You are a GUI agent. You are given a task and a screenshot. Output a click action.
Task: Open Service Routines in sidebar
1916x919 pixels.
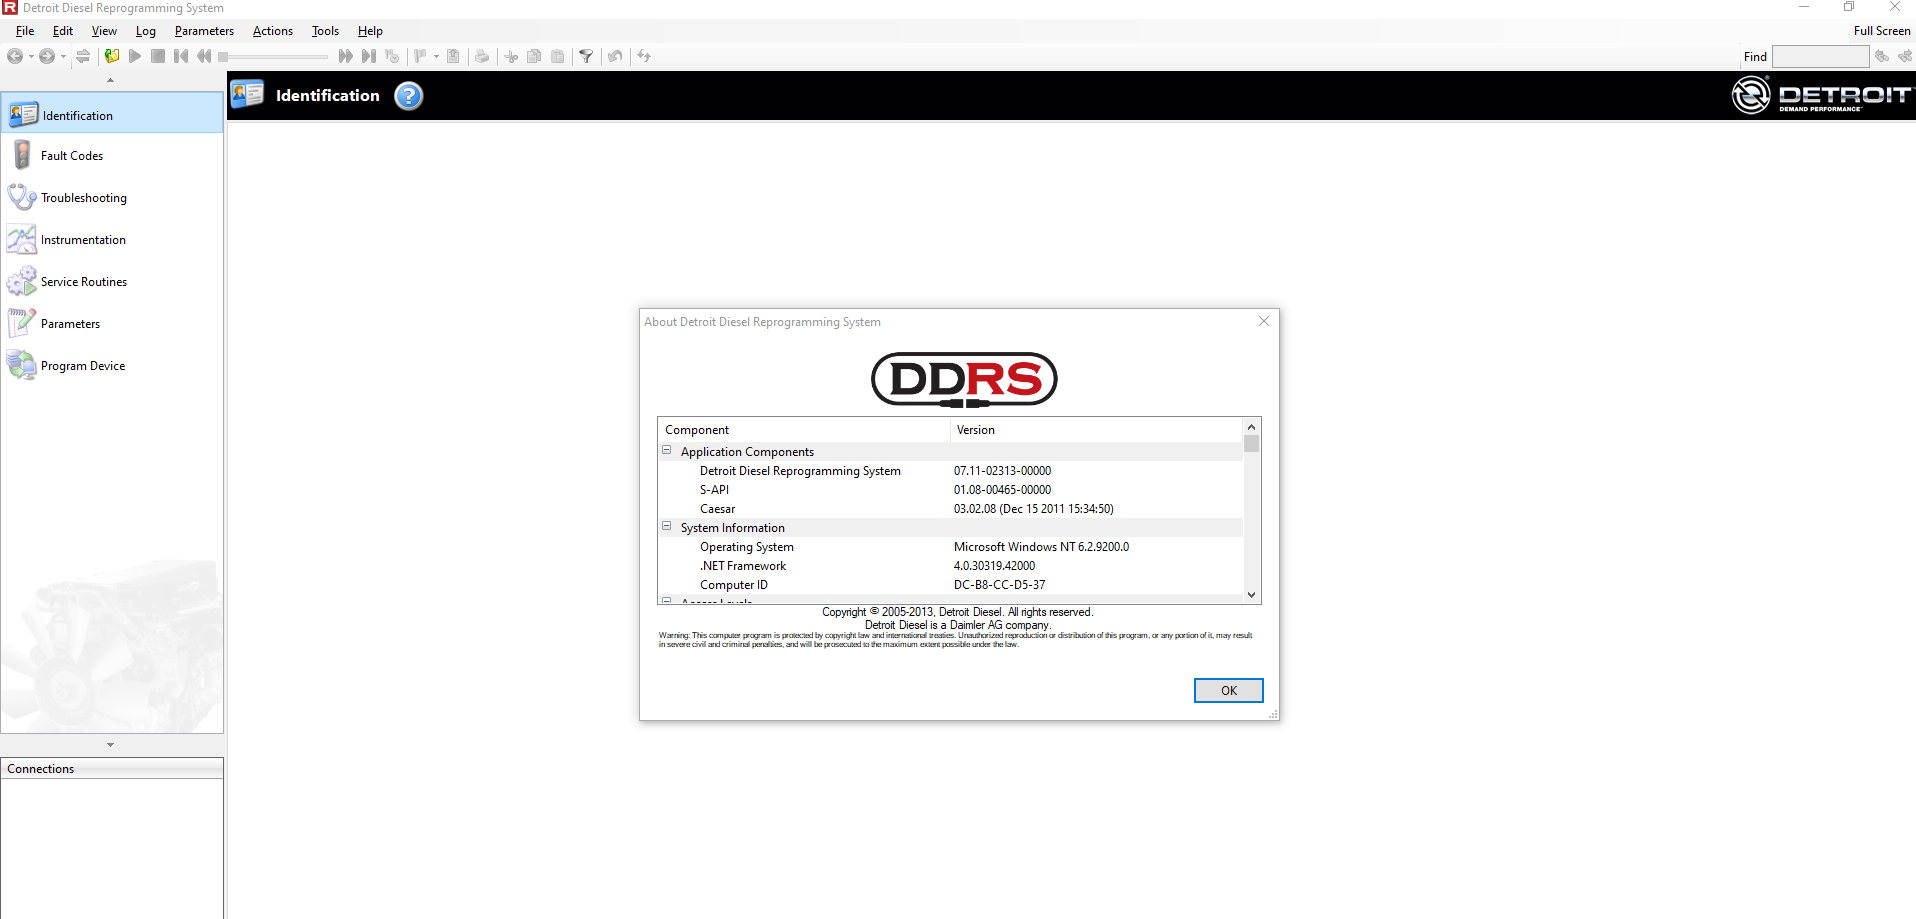(x=83, y=282)
